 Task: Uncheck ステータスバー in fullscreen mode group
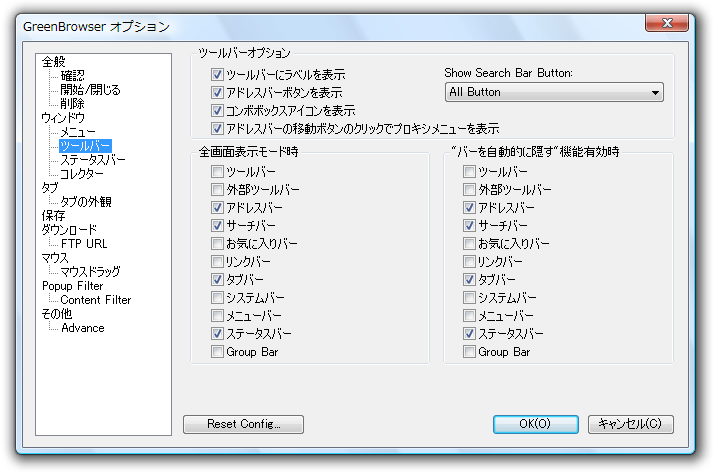217,334
